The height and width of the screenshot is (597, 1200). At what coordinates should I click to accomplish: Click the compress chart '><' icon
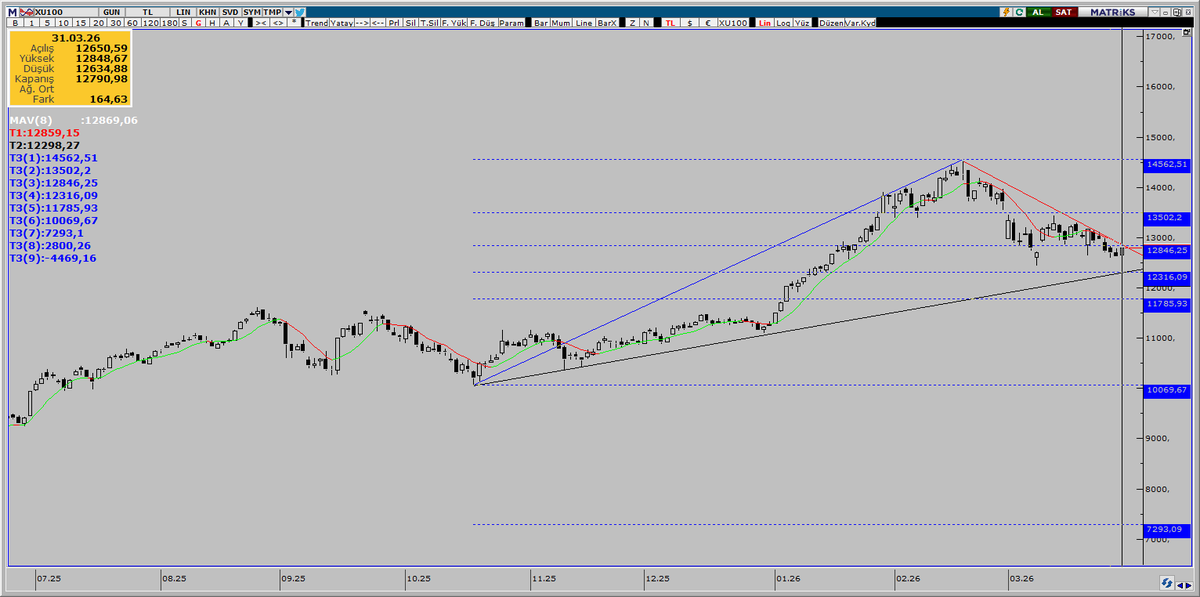pos(260,22)
